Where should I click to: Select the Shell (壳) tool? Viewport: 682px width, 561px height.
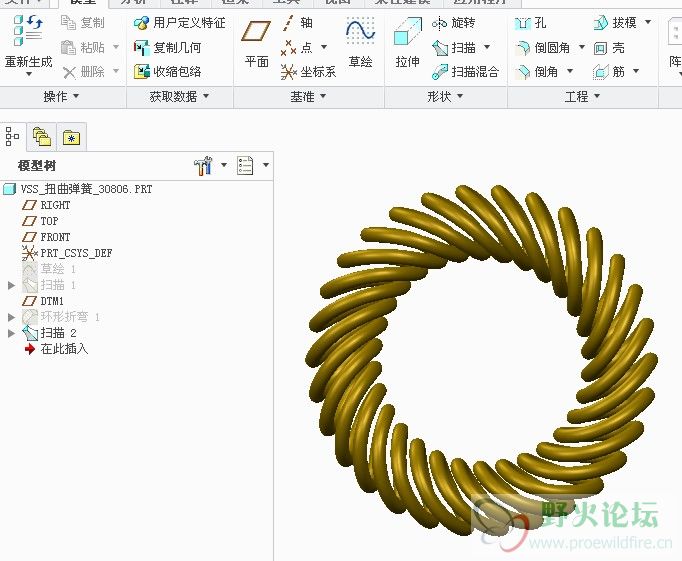click(x=609, y=47)
